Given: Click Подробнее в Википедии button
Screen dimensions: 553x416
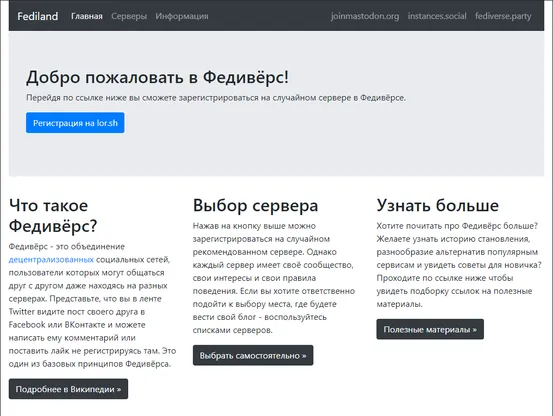Looking at the screenshot, I should (x=68, y=389).
